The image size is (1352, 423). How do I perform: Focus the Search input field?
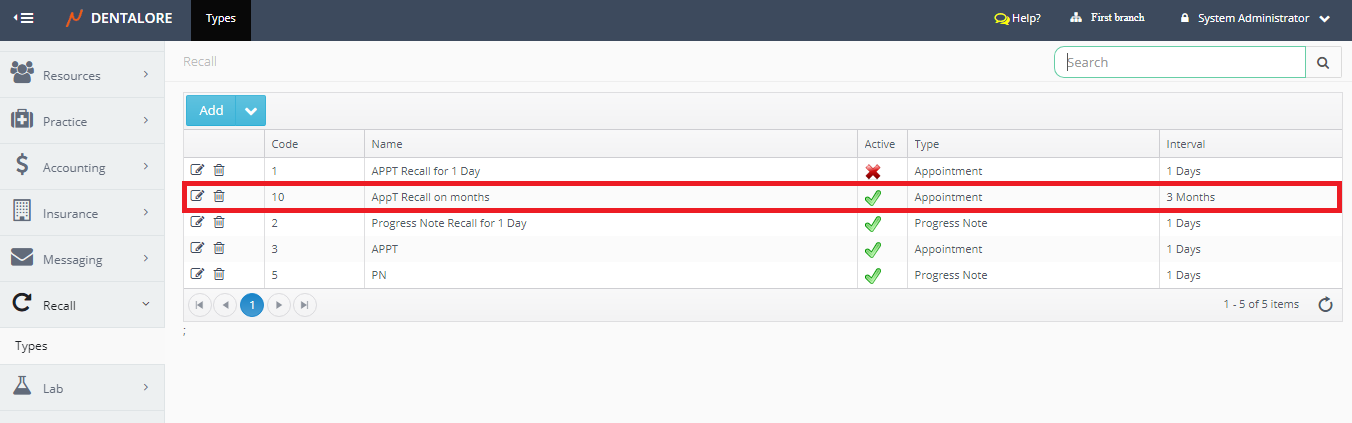tap(1180, 62)
